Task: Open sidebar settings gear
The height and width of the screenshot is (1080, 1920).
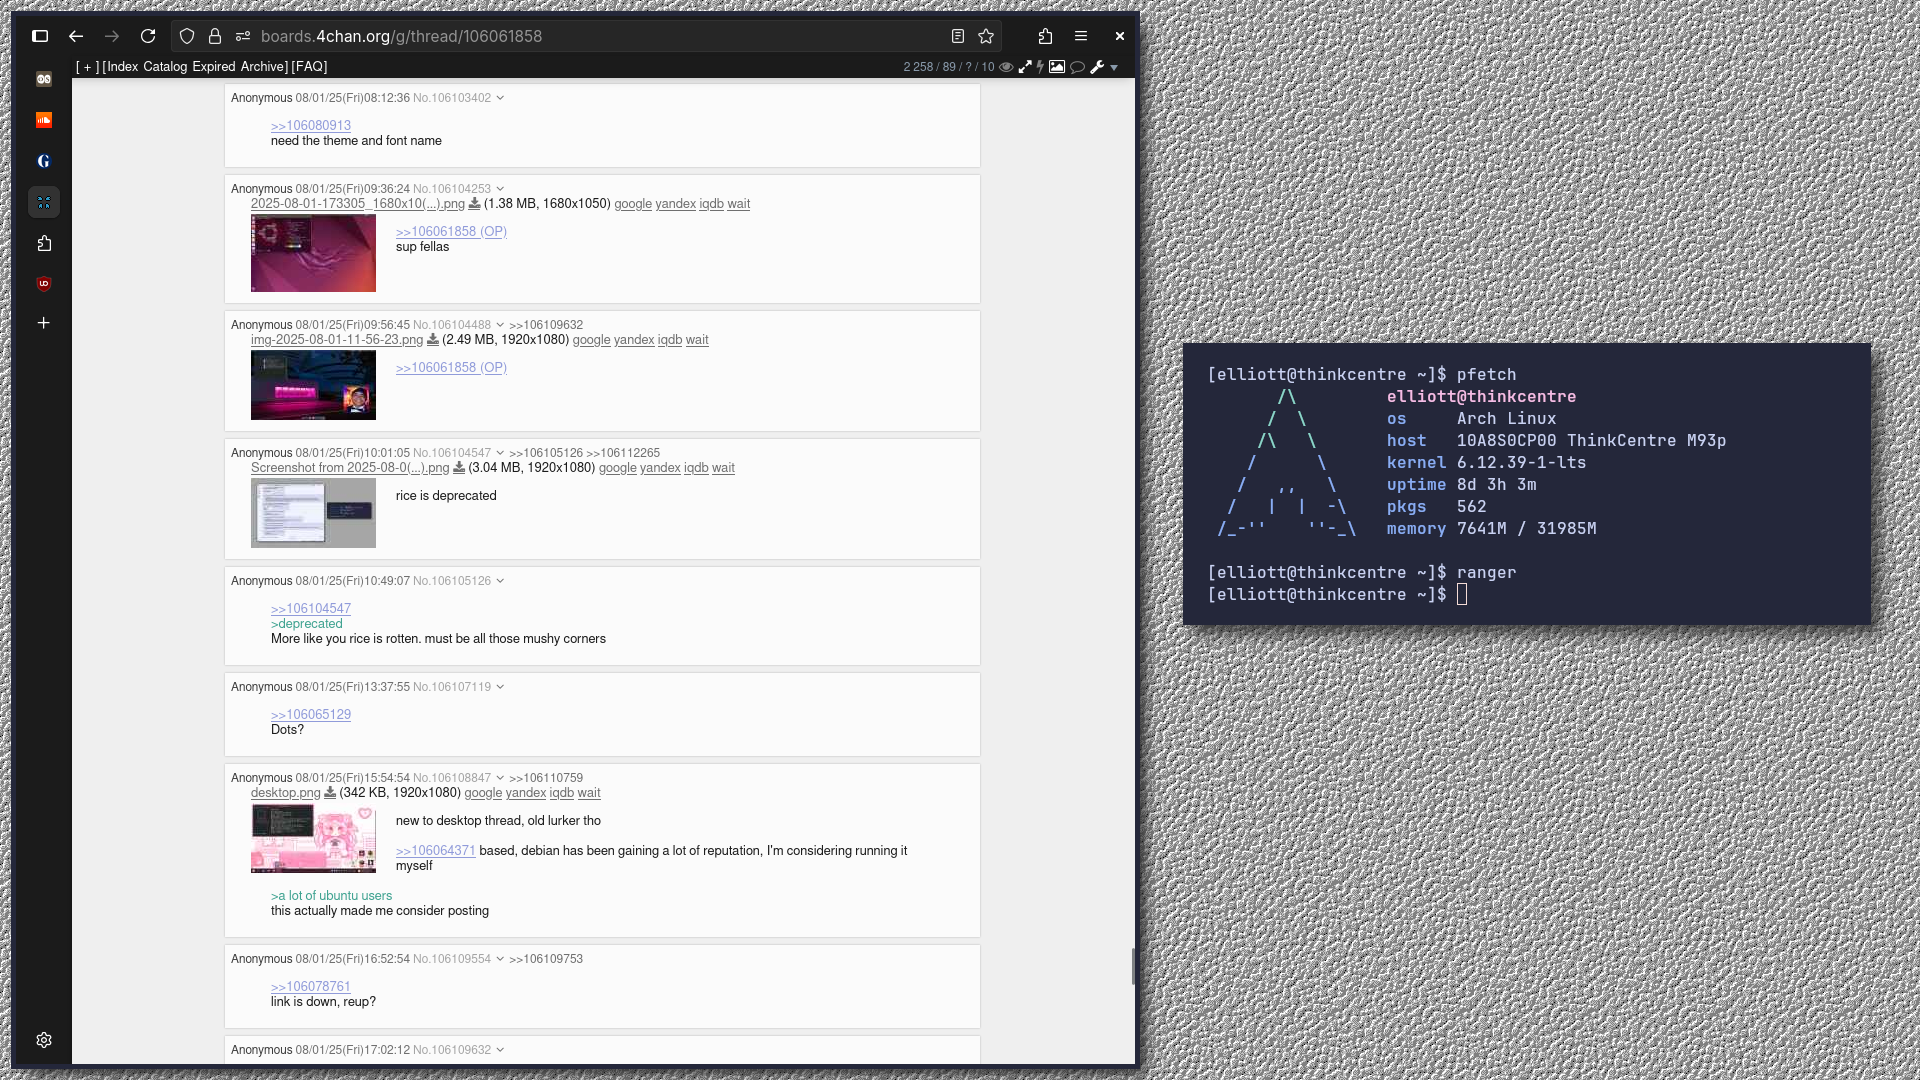Action: click(44, 1040)
